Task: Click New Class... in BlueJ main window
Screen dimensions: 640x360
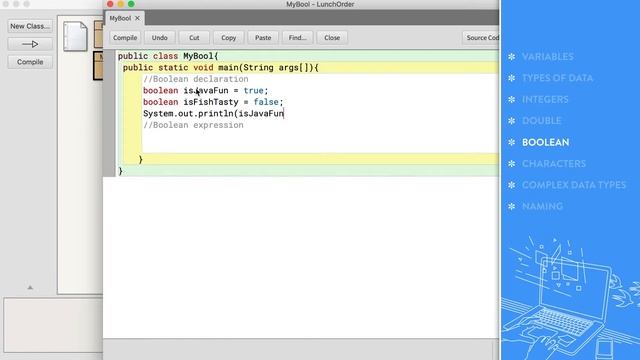Action: pyautogui.click(x=30, y=26)
